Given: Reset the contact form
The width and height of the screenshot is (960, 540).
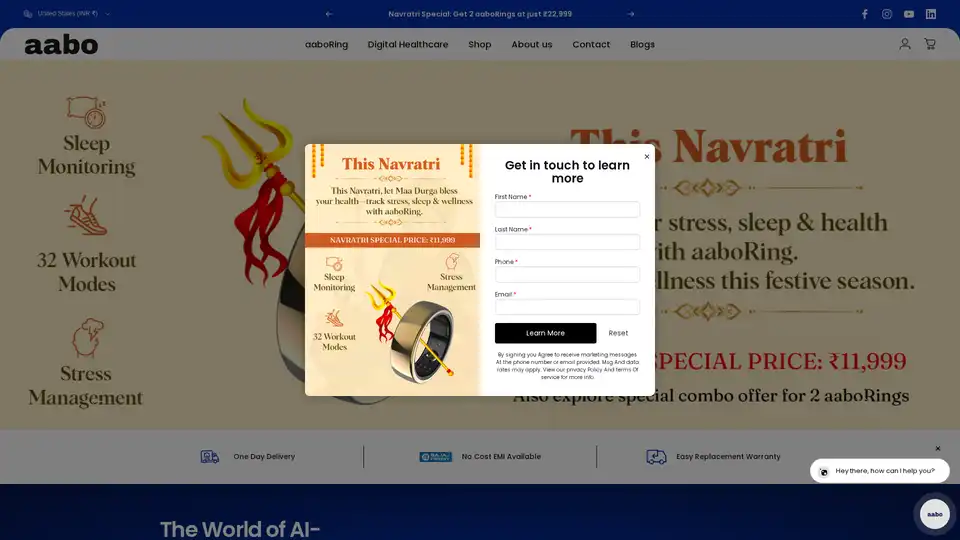Looking at the screenshot, I should [x=618, y=333].
